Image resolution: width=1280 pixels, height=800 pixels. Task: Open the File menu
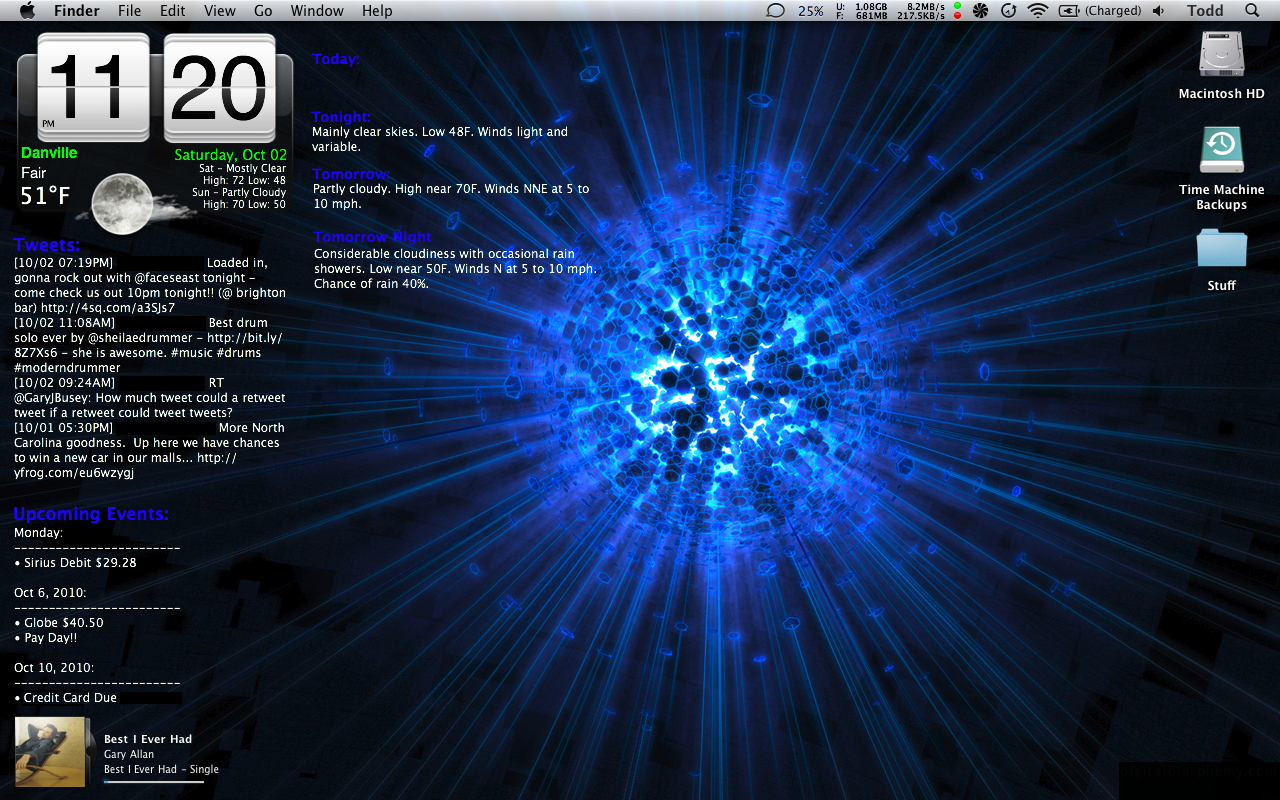(129, 11)
